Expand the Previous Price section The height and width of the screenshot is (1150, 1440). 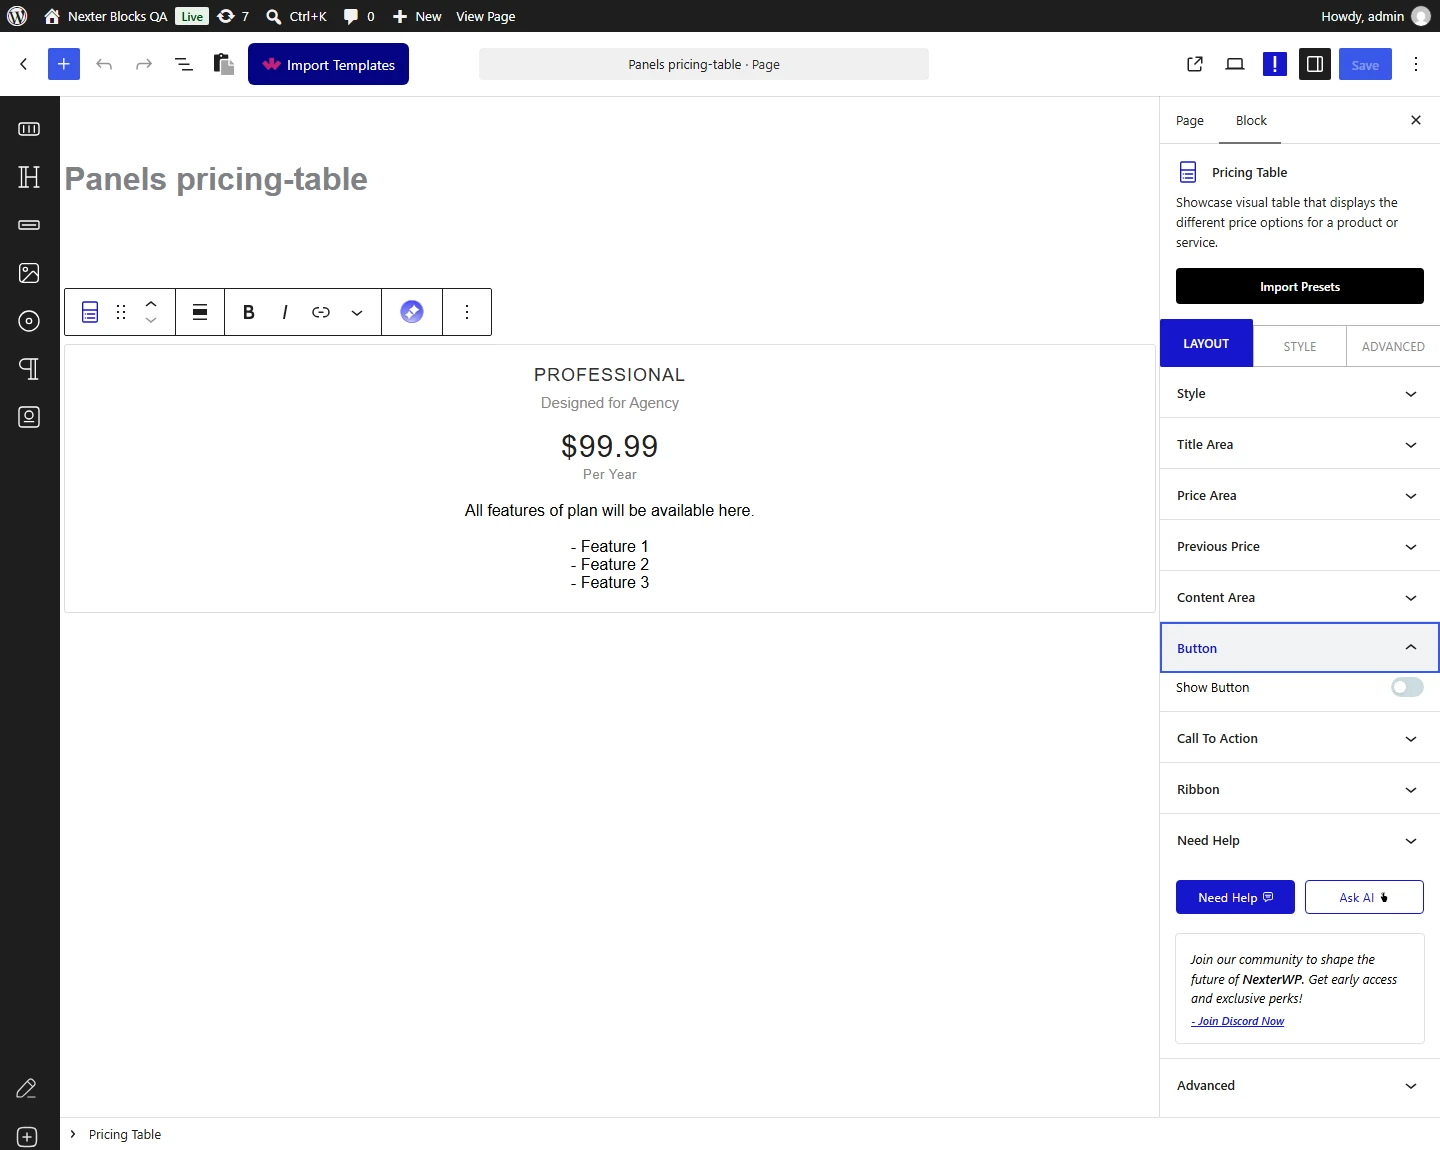1300,546
